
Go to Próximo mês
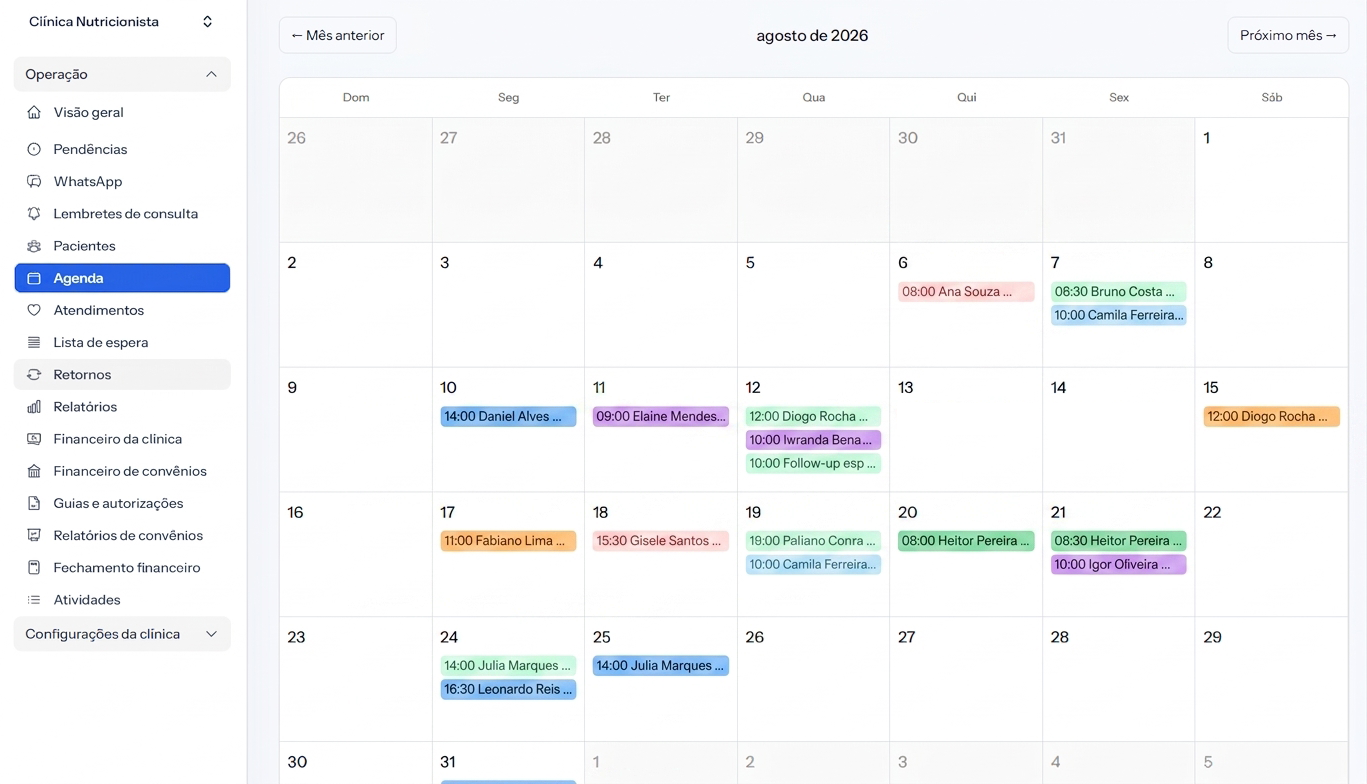[x=1288, y=35]
